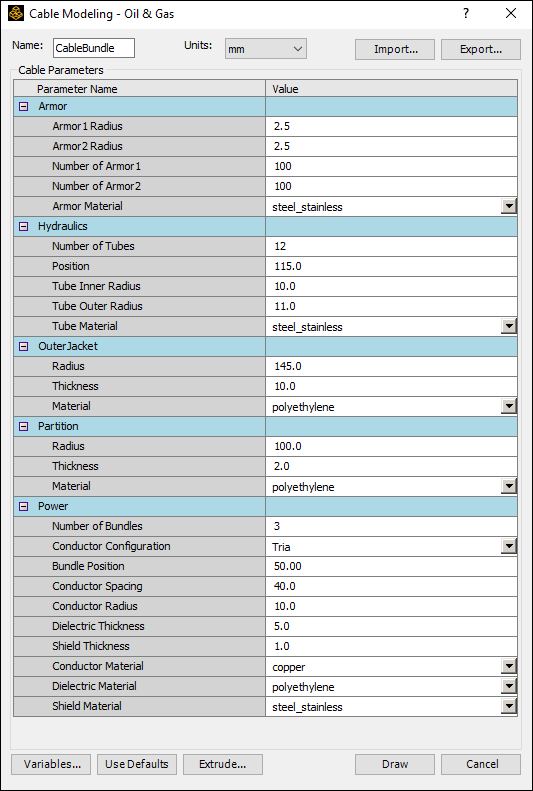Open Dielectric Material dropdown arrow

coord(509,687)
